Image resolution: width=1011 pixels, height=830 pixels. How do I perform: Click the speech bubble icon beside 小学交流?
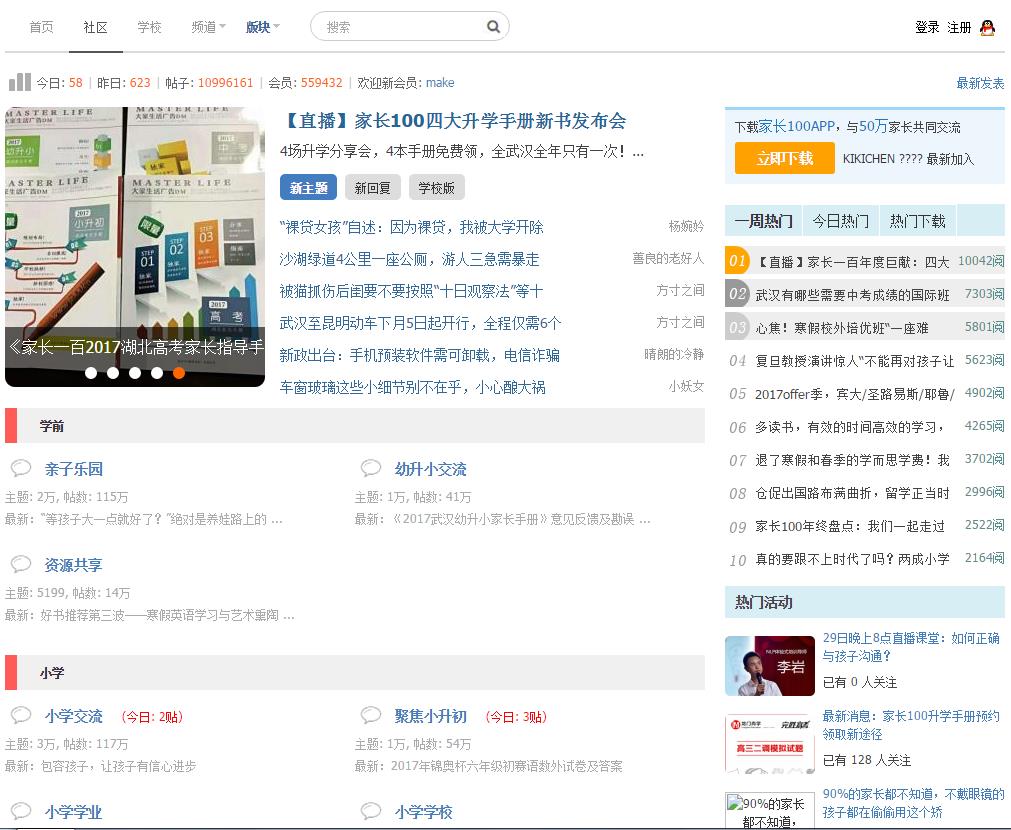pos(21,715)
